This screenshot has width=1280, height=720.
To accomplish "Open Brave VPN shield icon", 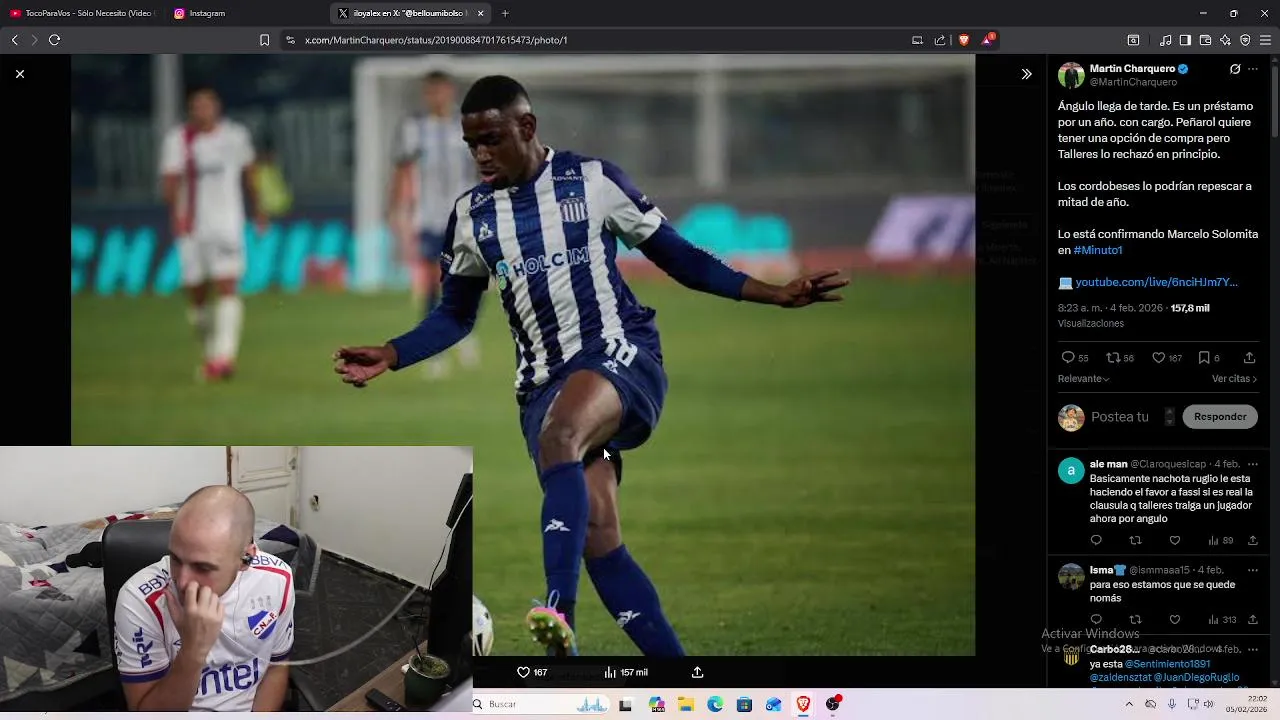I will click(1245, 40).
